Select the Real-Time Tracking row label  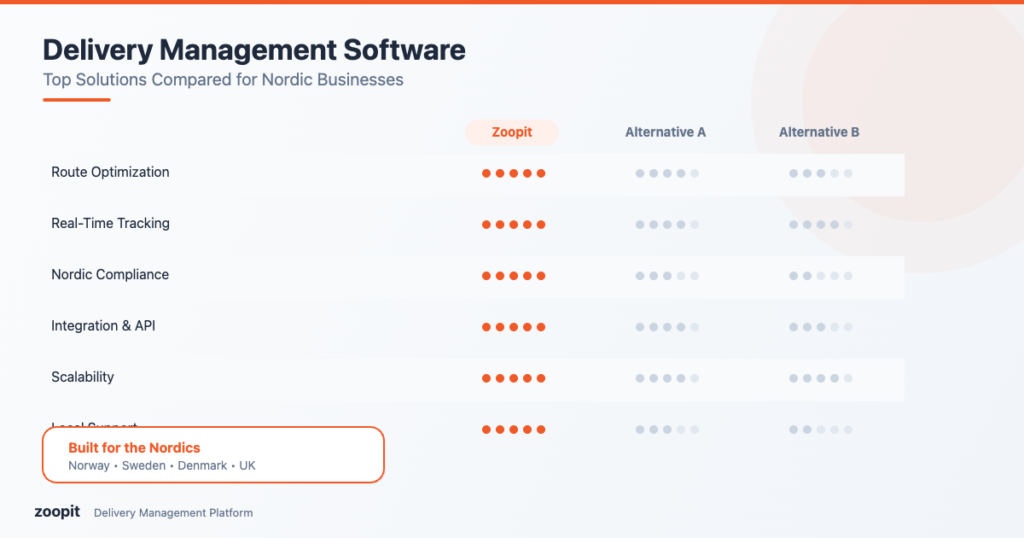click(110, 223)
